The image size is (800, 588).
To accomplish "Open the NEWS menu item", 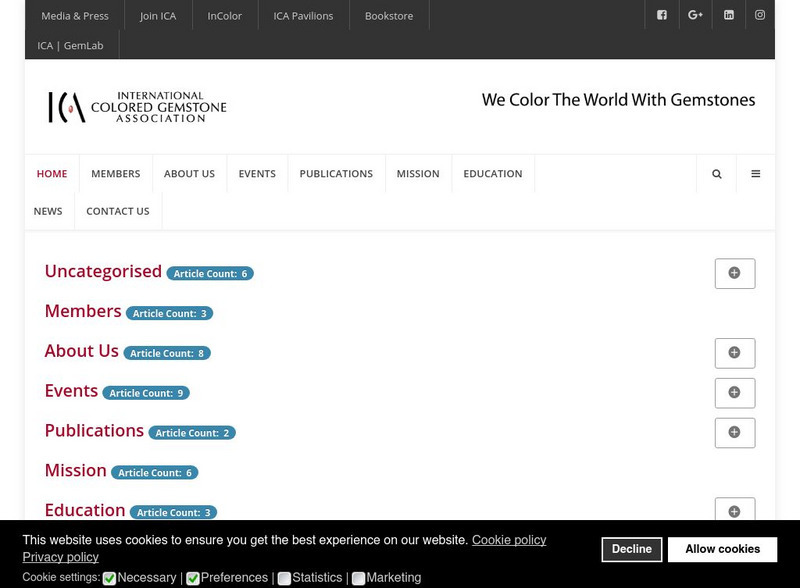I will [48, 211].
